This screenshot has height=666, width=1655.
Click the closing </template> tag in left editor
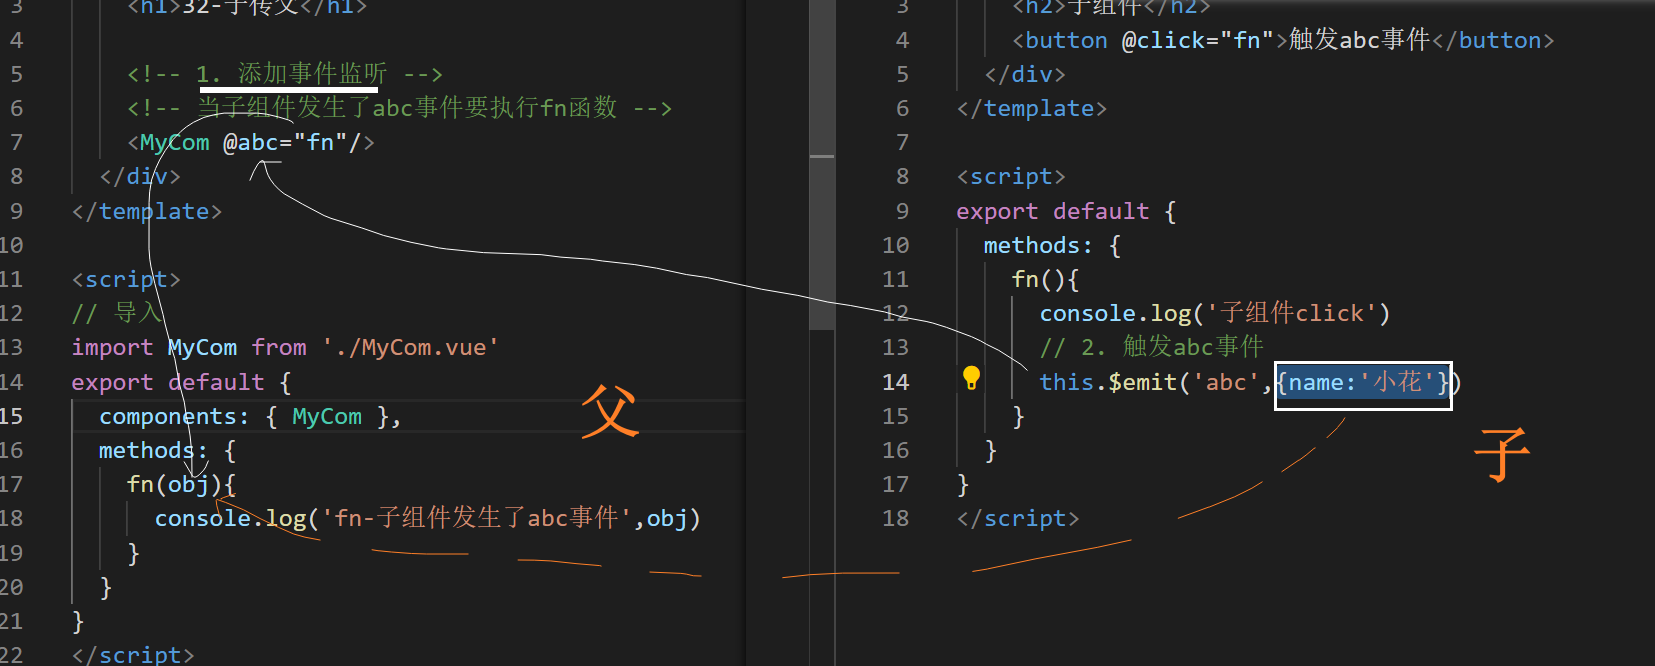[147, 211]
